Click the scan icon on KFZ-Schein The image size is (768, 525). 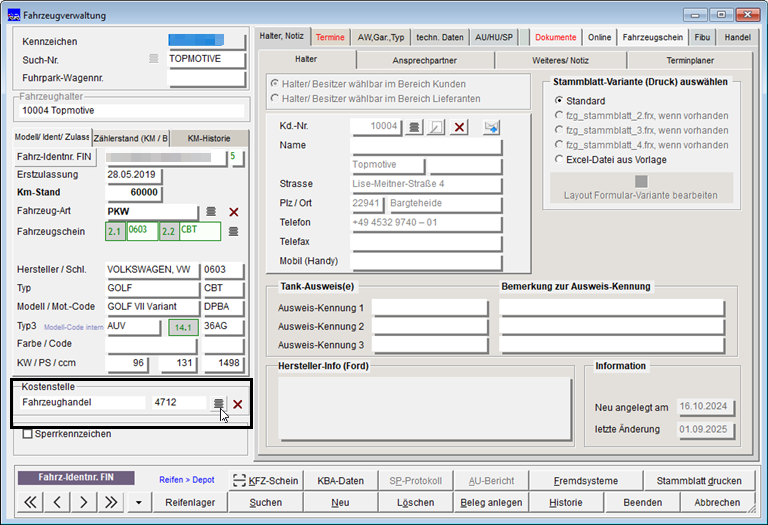(x=239, y=480)
